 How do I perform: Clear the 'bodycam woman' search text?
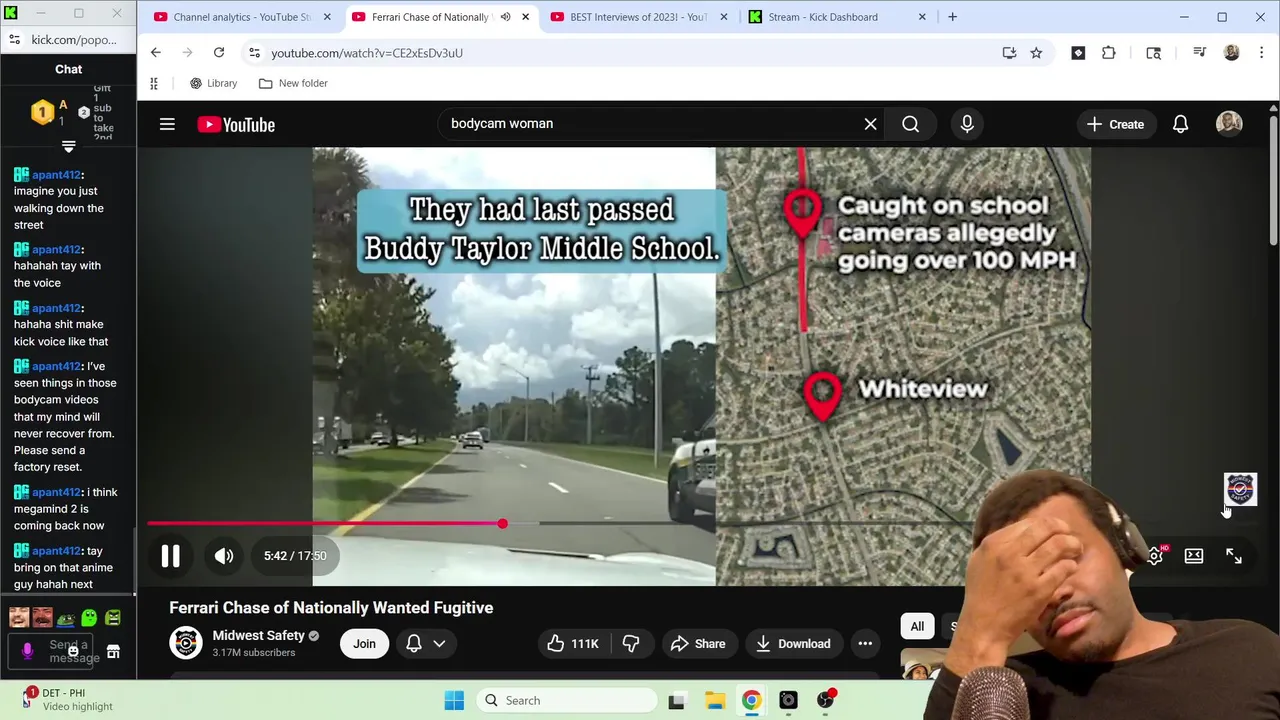[870, 124]
